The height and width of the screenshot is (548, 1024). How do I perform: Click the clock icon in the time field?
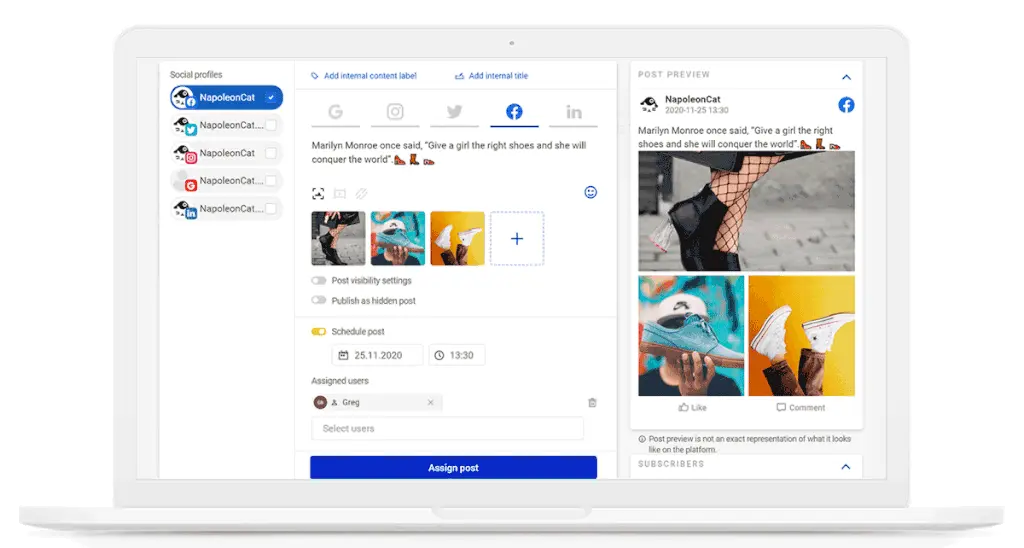[x=440, y=355]
